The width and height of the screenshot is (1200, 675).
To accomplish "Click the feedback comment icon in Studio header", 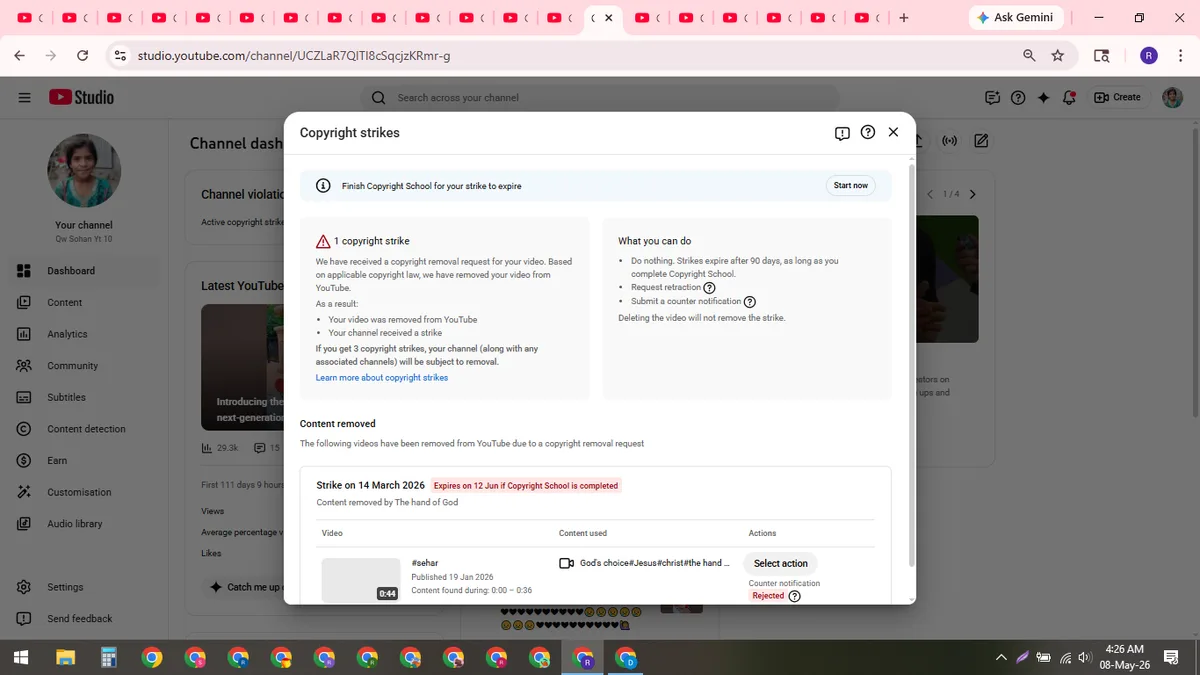I will click(x=992, y=97).
